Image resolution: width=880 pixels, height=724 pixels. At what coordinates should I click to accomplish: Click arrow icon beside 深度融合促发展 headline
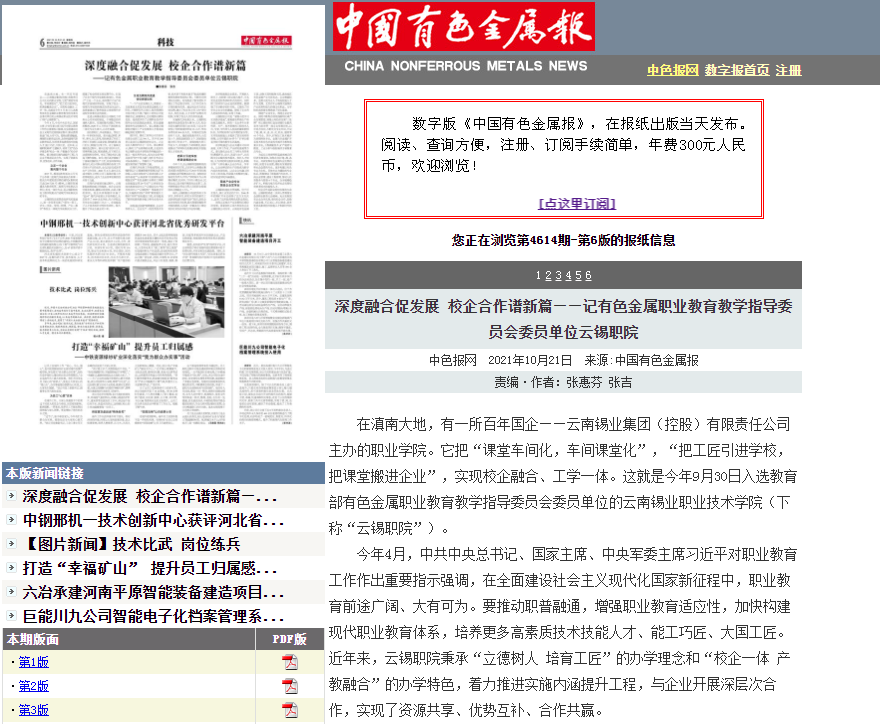point(11,497)
